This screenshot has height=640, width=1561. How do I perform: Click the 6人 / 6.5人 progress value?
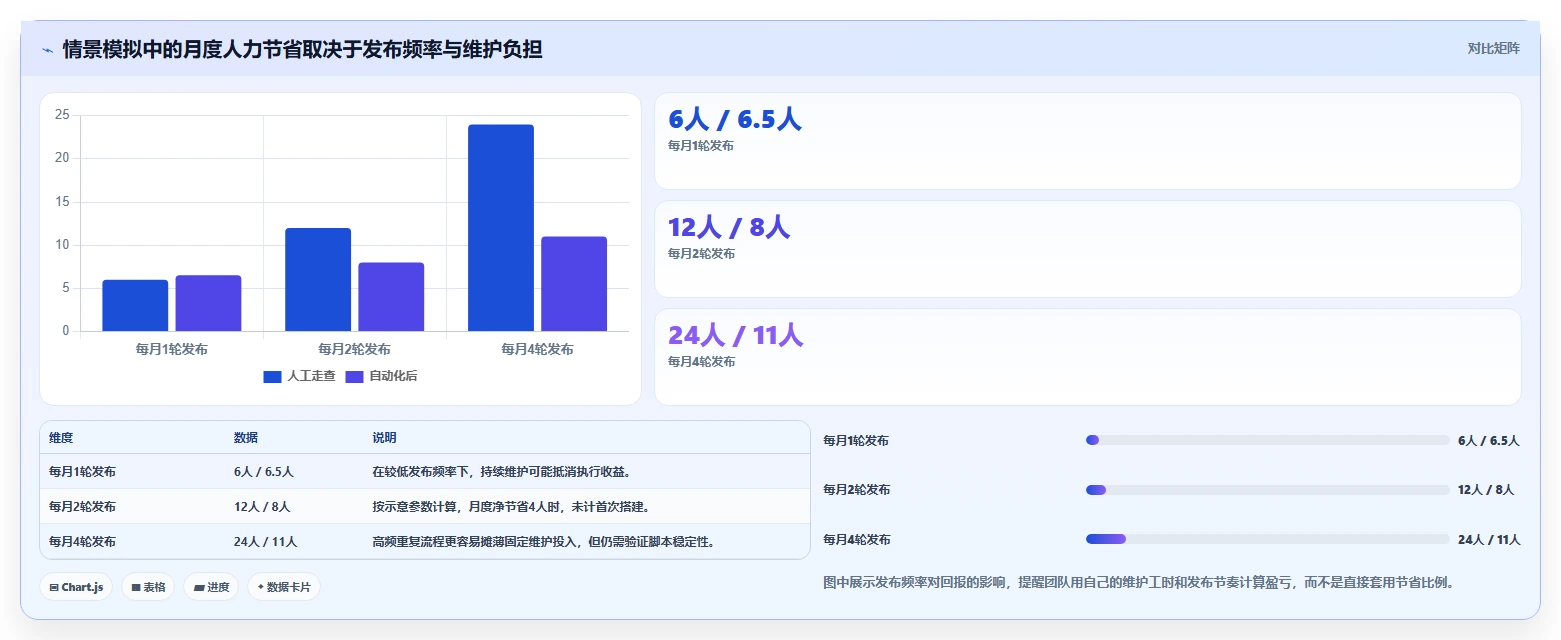1489,440
